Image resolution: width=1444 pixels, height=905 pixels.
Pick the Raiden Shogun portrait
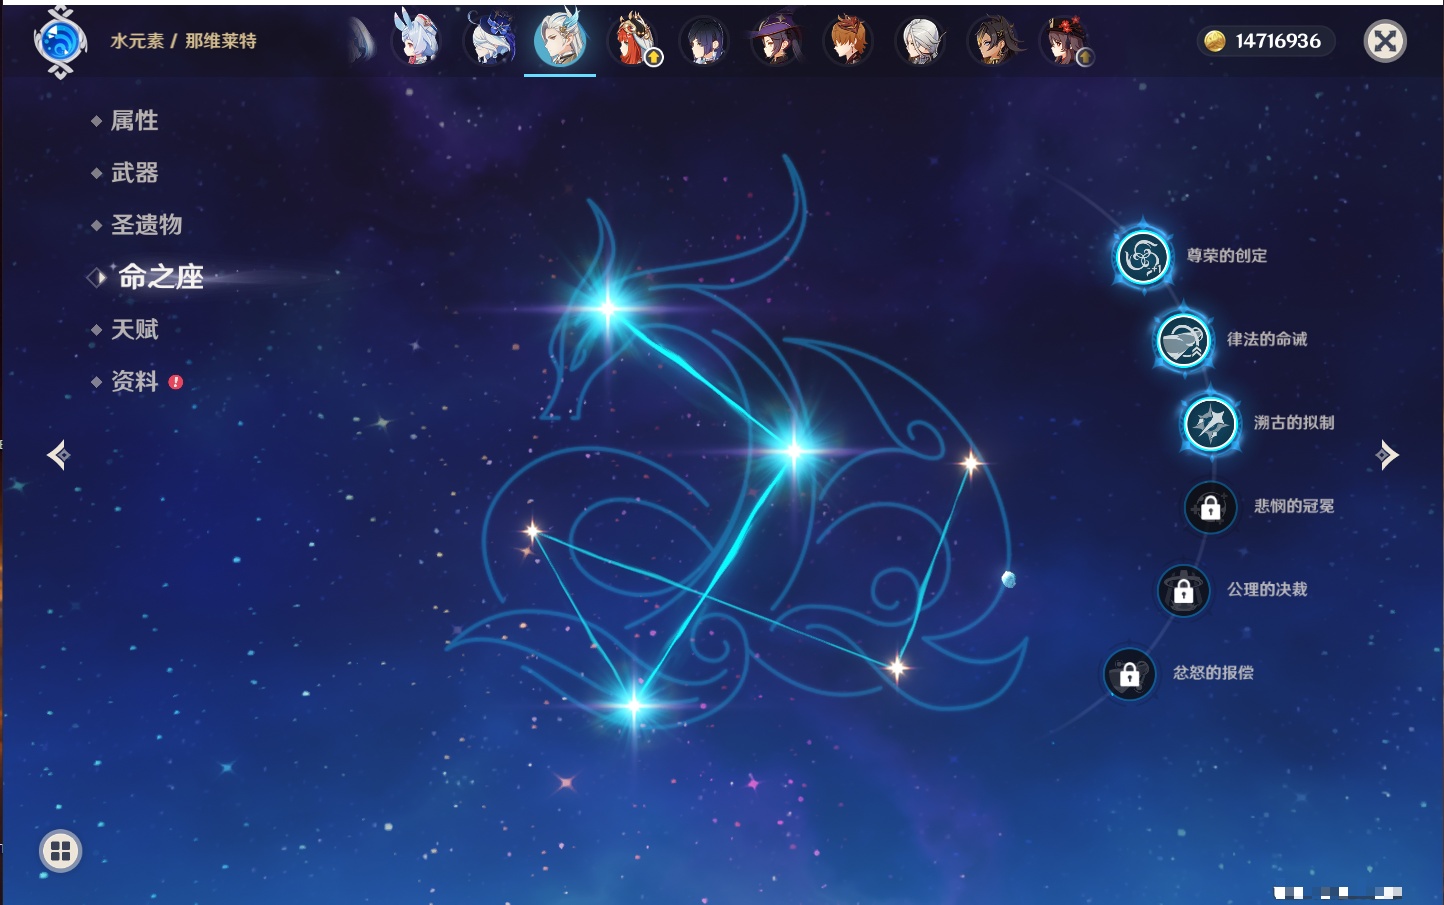pyautogui.click(x=704, y=42)
